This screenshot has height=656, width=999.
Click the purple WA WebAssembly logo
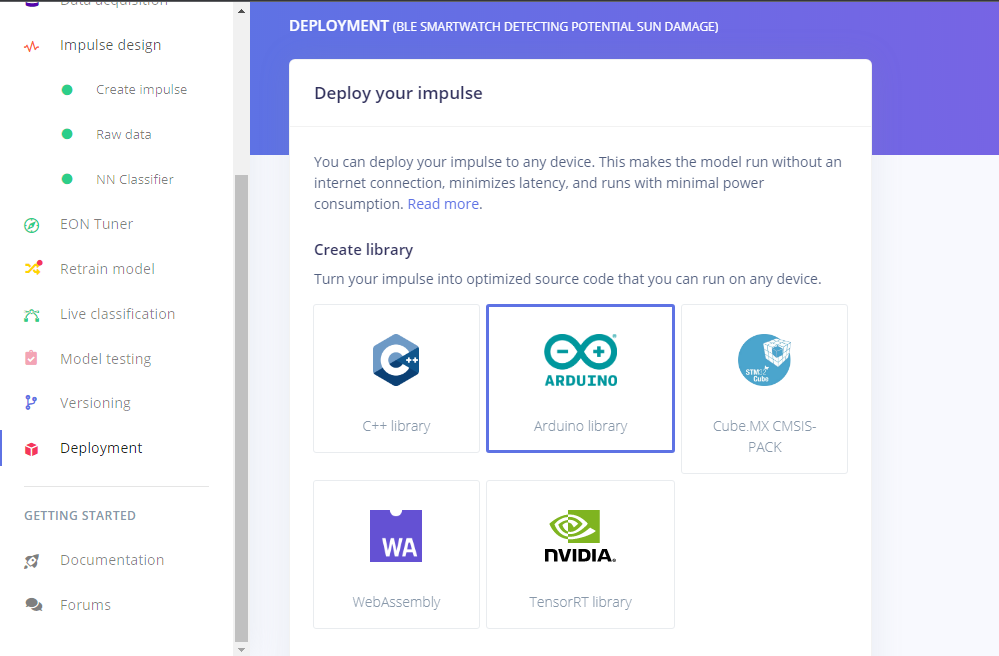(x=396, y=536)
